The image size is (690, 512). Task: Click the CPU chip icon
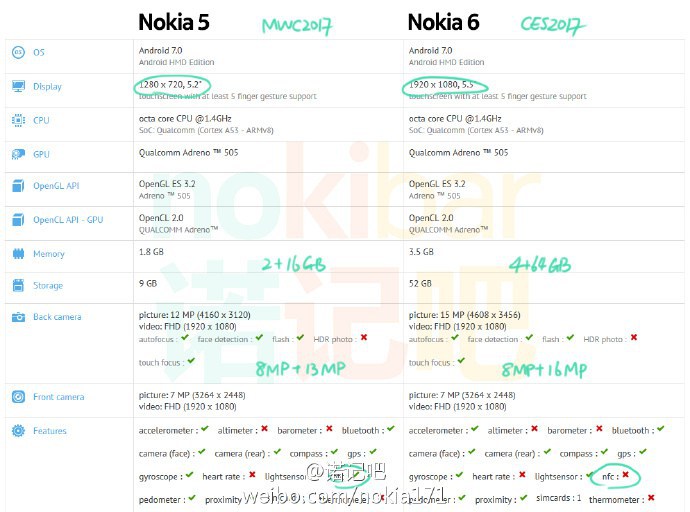[18, 120]
